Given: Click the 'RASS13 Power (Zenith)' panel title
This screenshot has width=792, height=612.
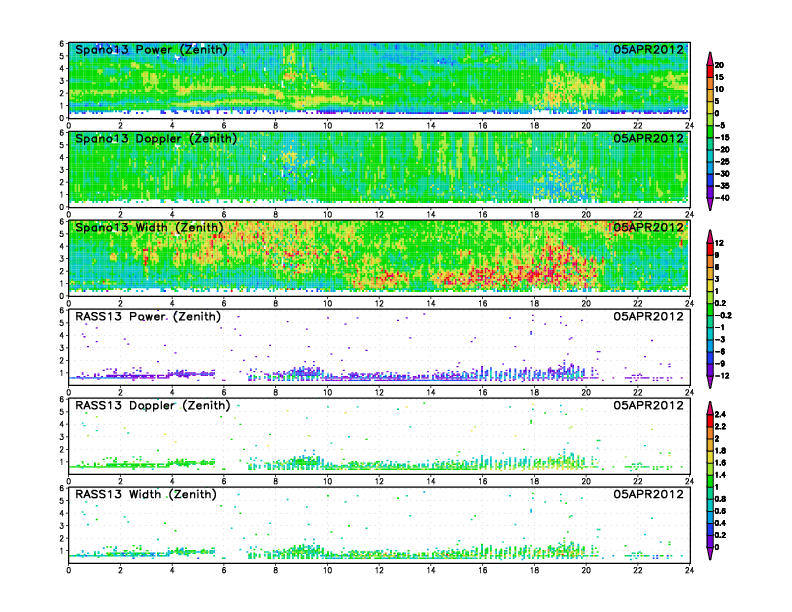Looking at the screenshot, I should point(148,317).
